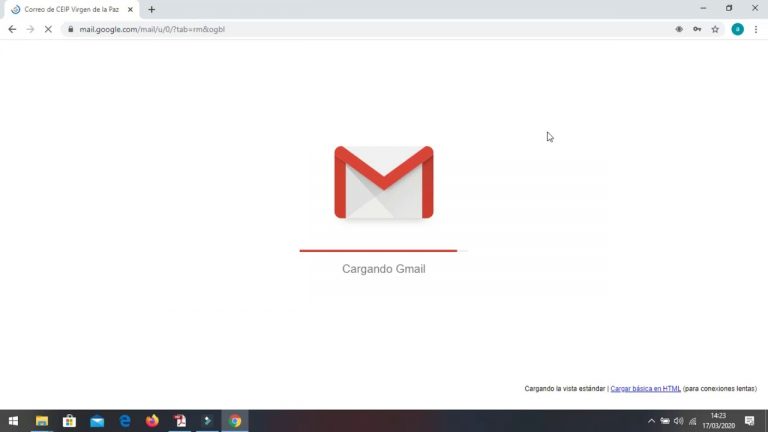This screenshot has width=768, height=432.
Task: Click the Gmail envelope logo
Action: [384, 182]
